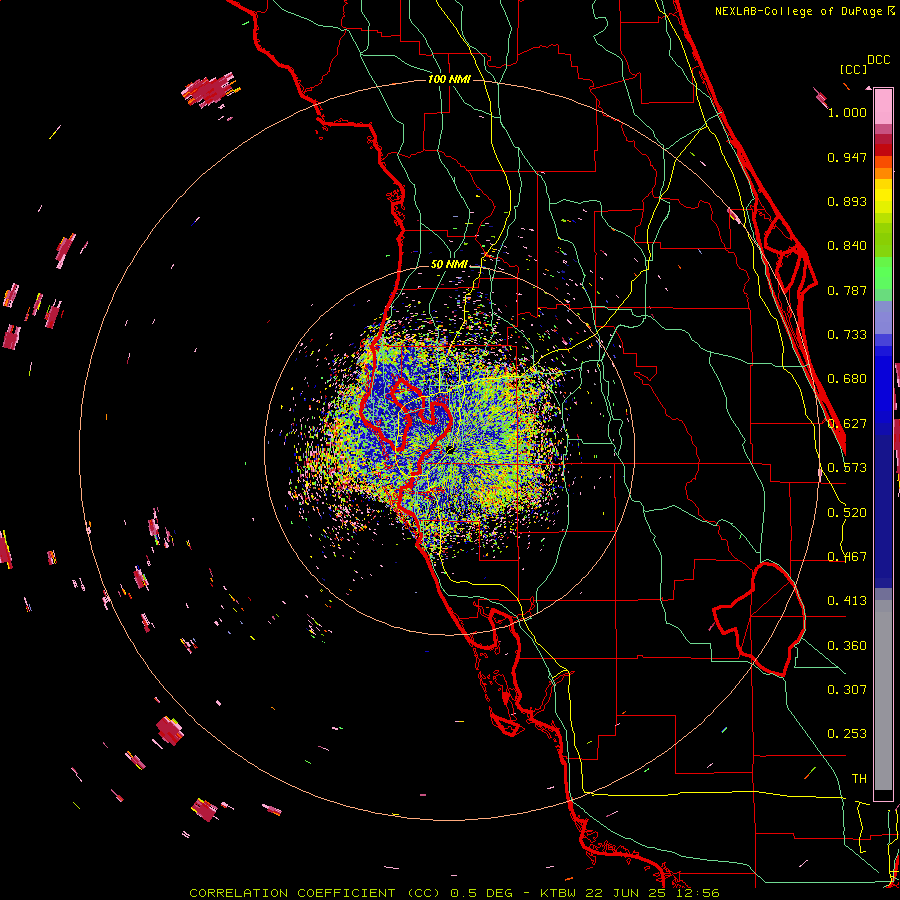Viewport: 900px width, 900px height.
Task: Click the 0.413 value on the color scale
Action: 847,601
